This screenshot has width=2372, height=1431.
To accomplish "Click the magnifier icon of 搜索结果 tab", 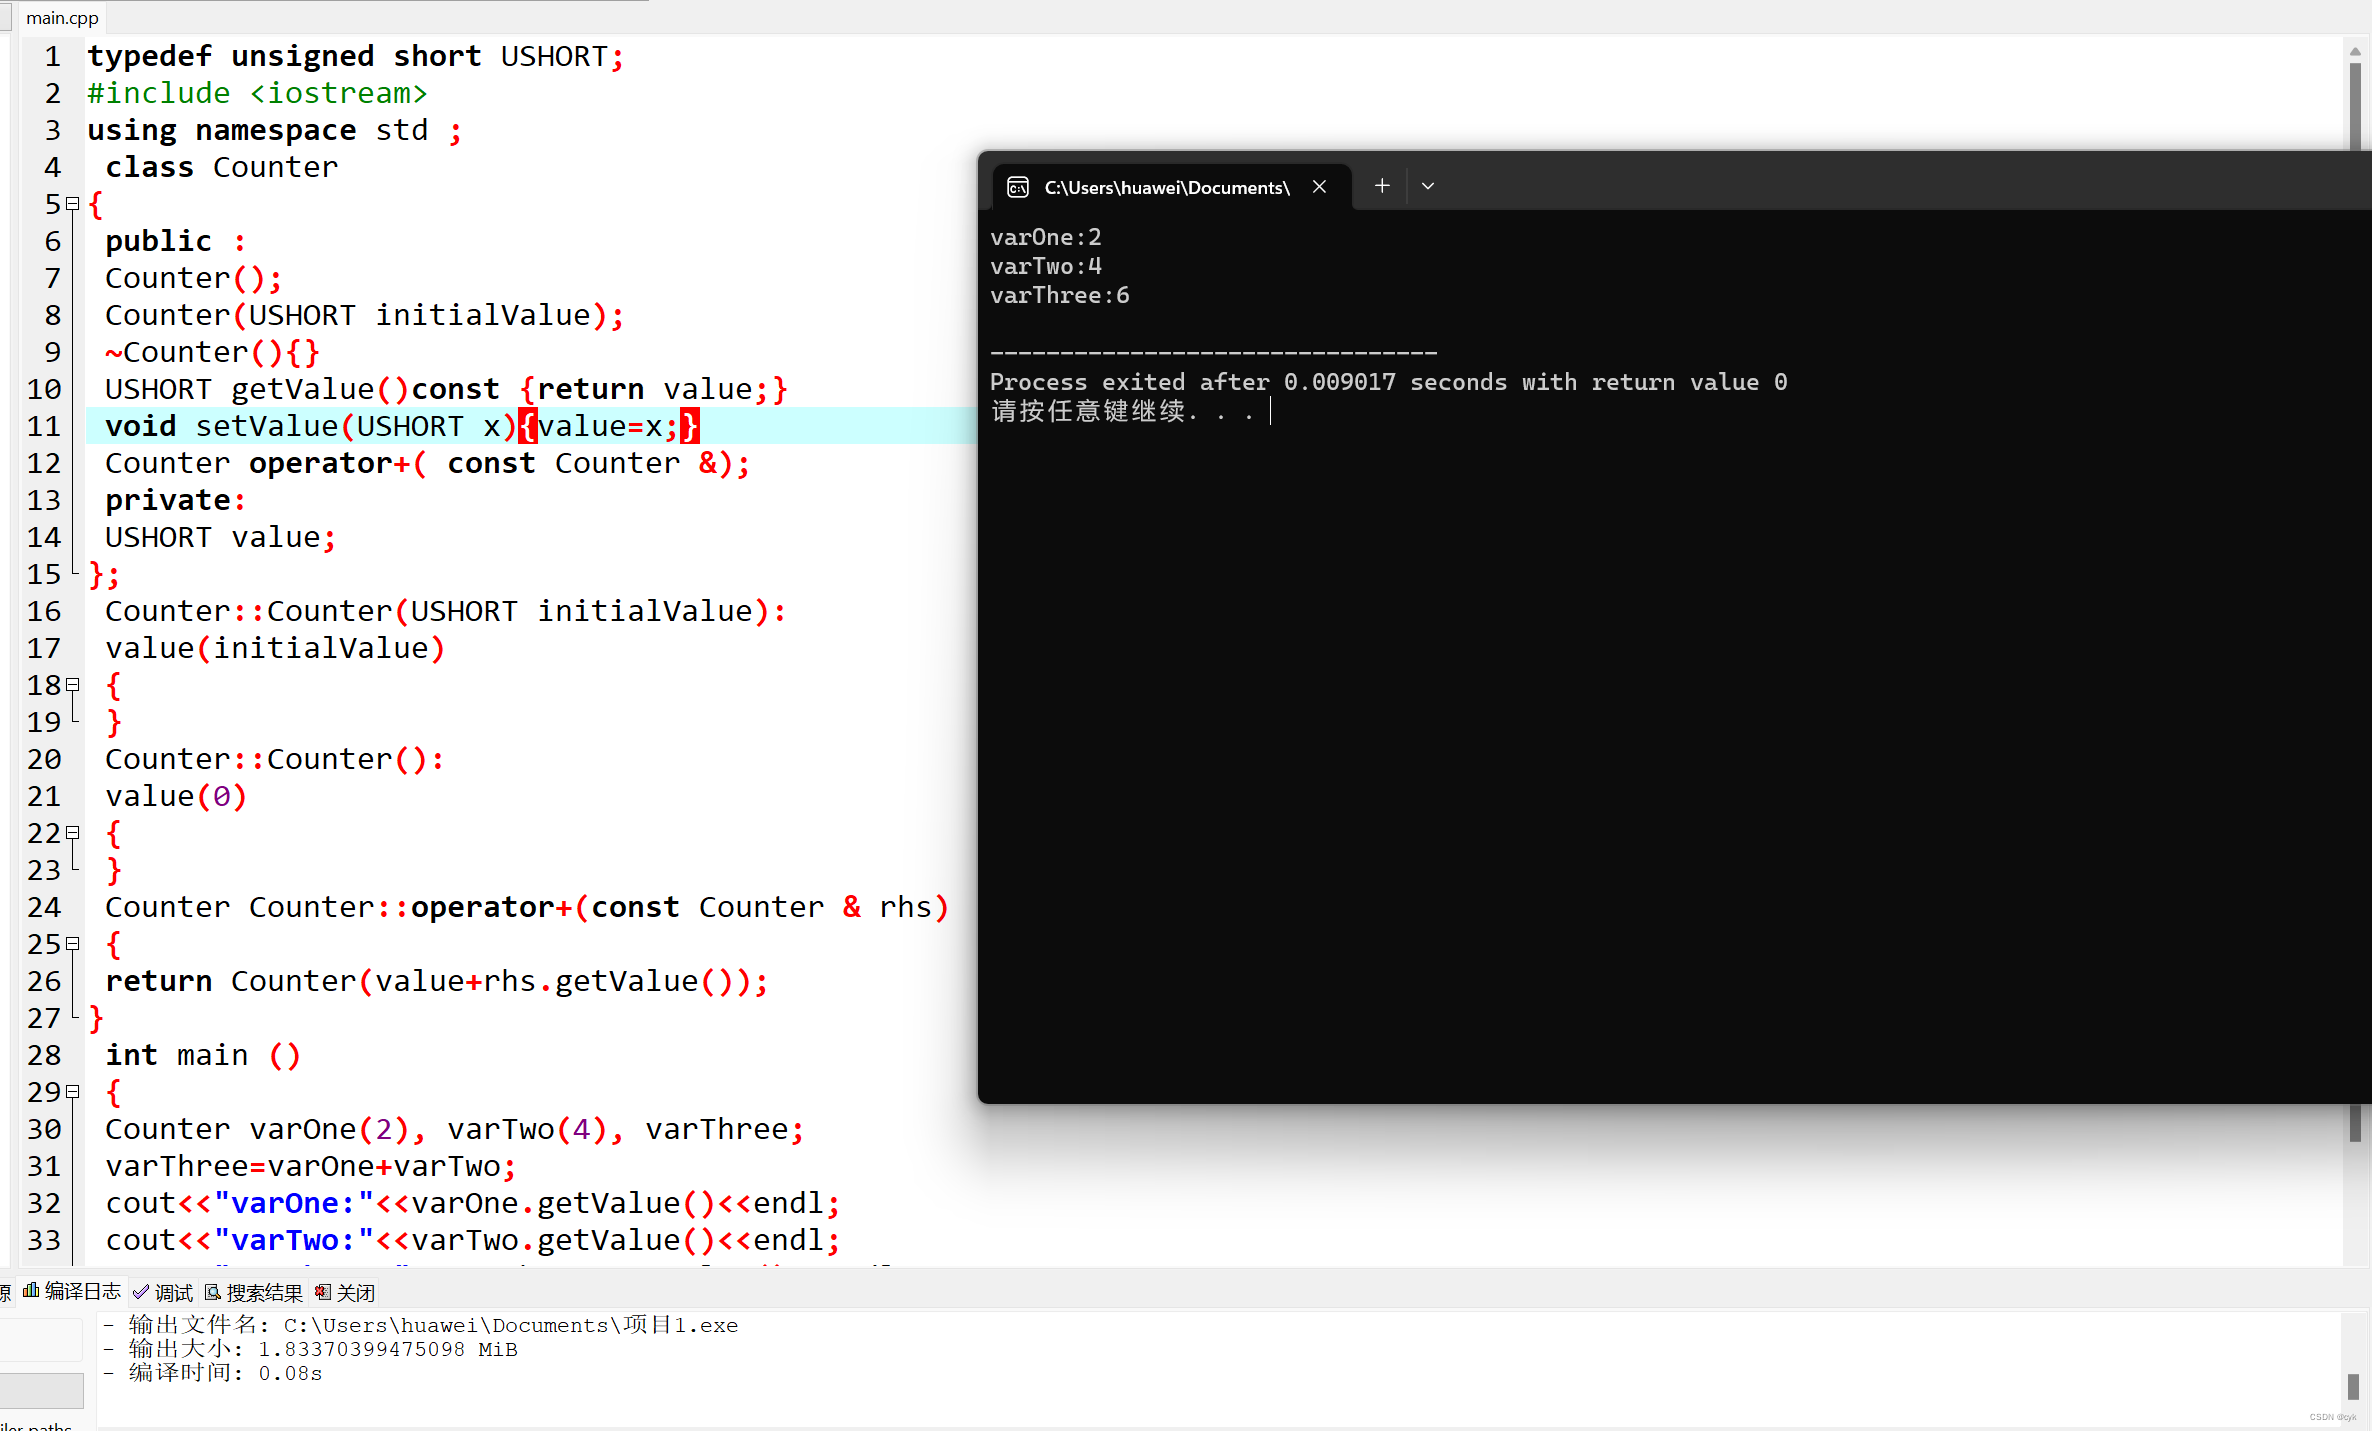I will click(213, 1292).
